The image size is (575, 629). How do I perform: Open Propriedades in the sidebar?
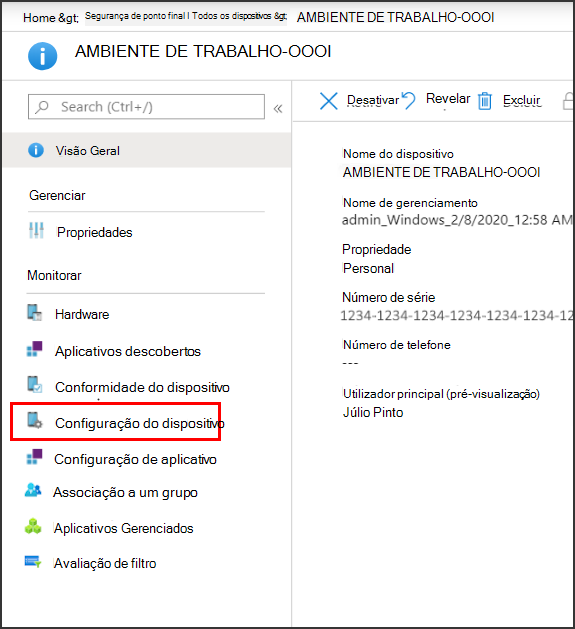click(95, 232)
